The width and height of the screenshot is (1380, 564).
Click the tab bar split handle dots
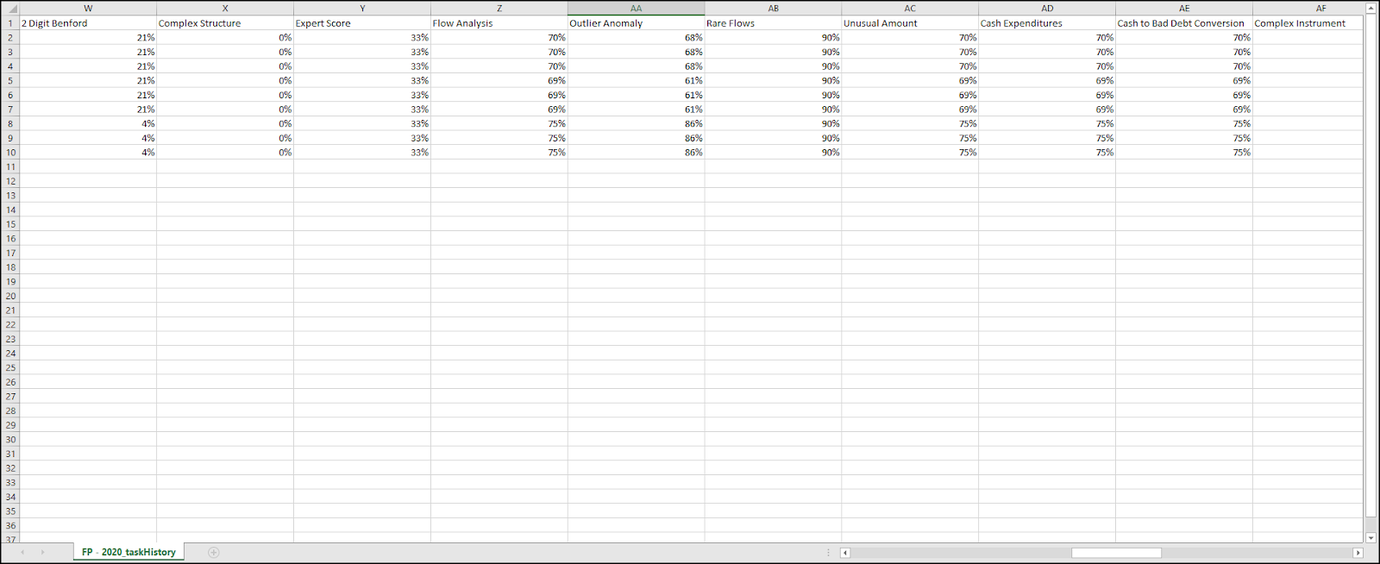[x=828, y=552]
